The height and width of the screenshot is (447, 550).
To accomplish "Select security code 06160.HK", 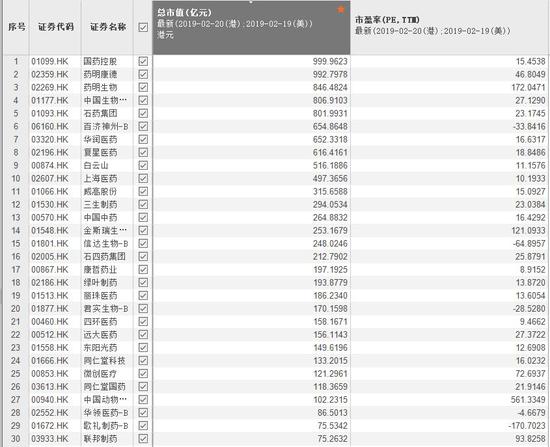I will click(x=50, y=126).
